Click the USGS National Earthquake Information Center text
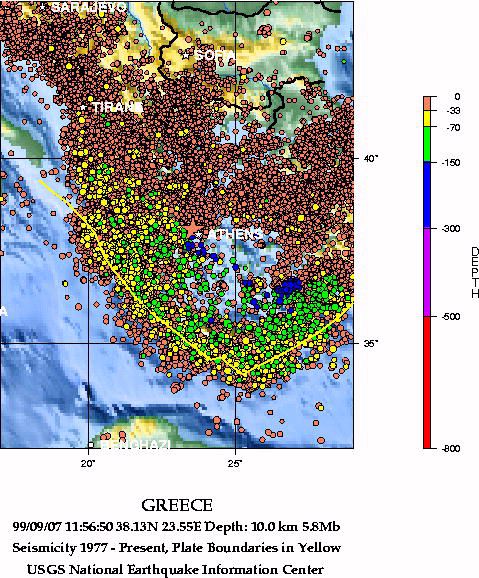 tap(176, 570)
